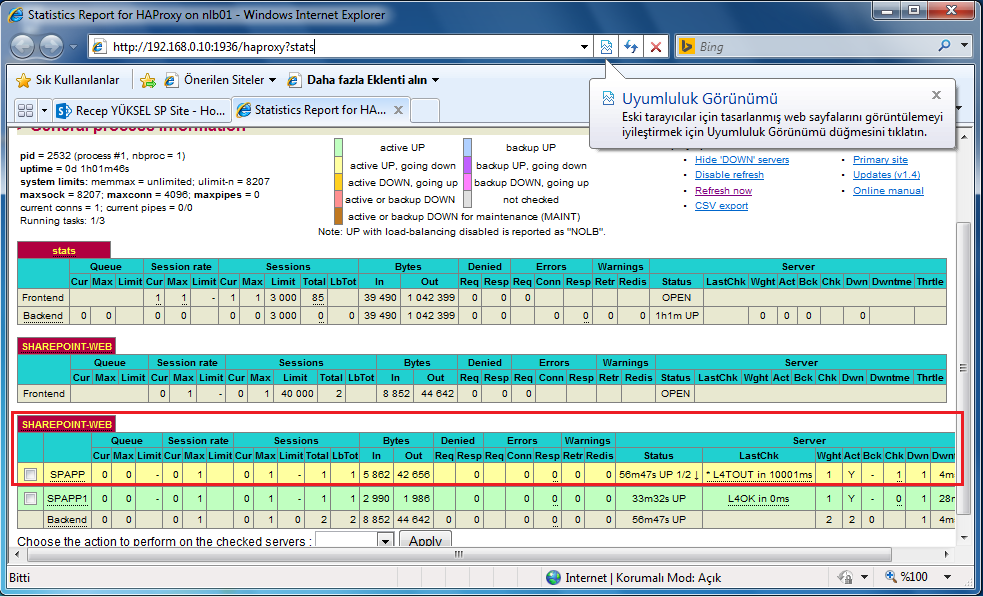Click Korumalı Mod: Açık status text
The height and width of the screenshot is (597, 983).
[669, 578]
